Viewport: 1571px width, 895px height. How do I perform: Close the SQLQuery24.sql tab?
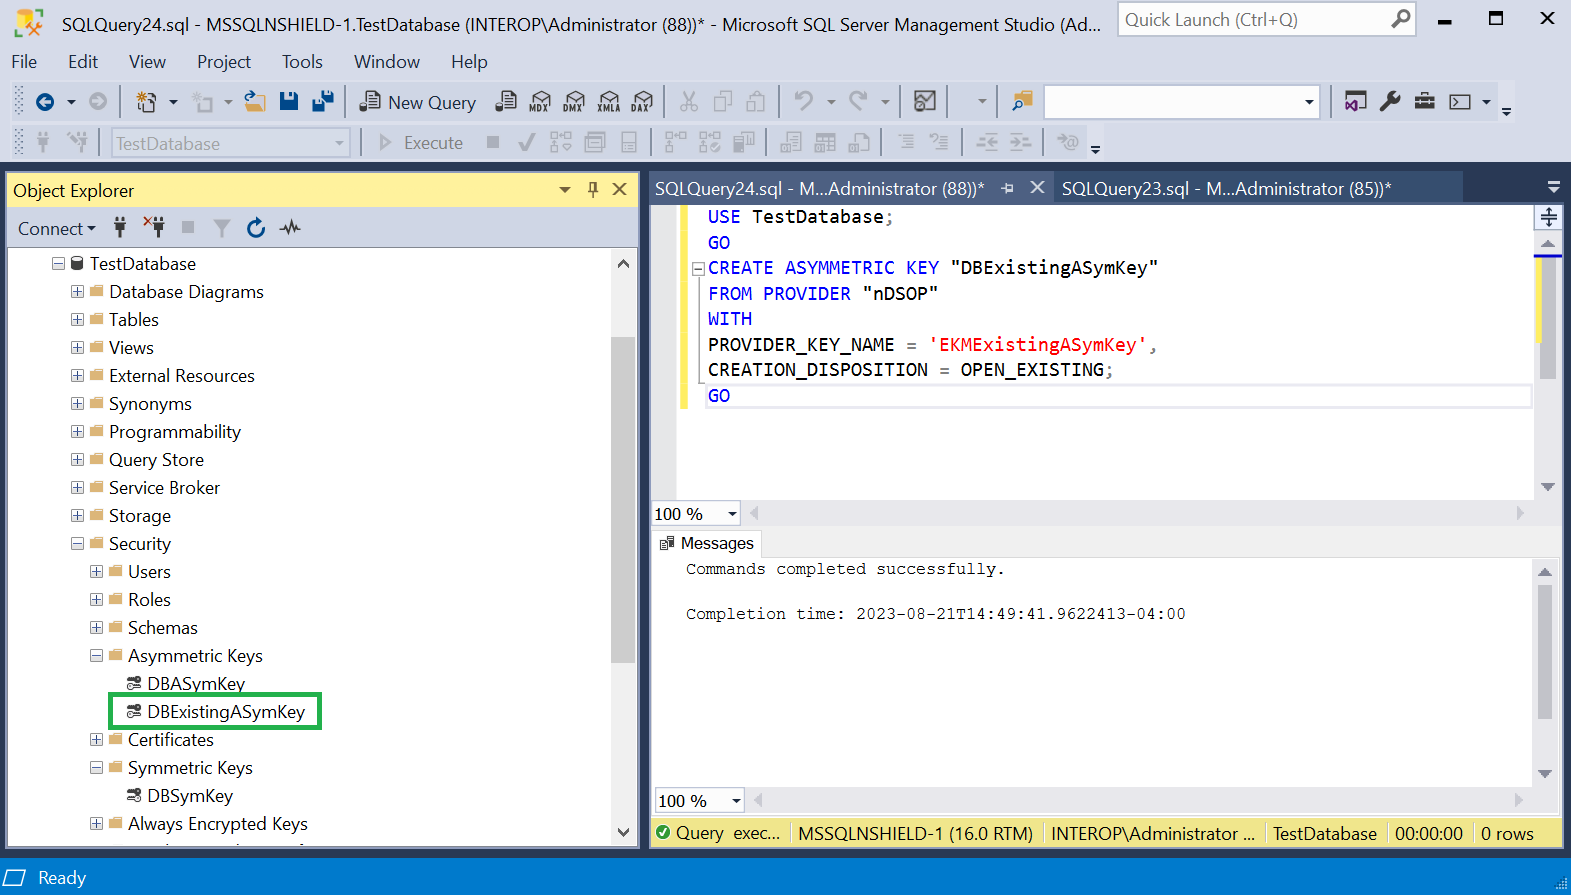pos(1038,187)
